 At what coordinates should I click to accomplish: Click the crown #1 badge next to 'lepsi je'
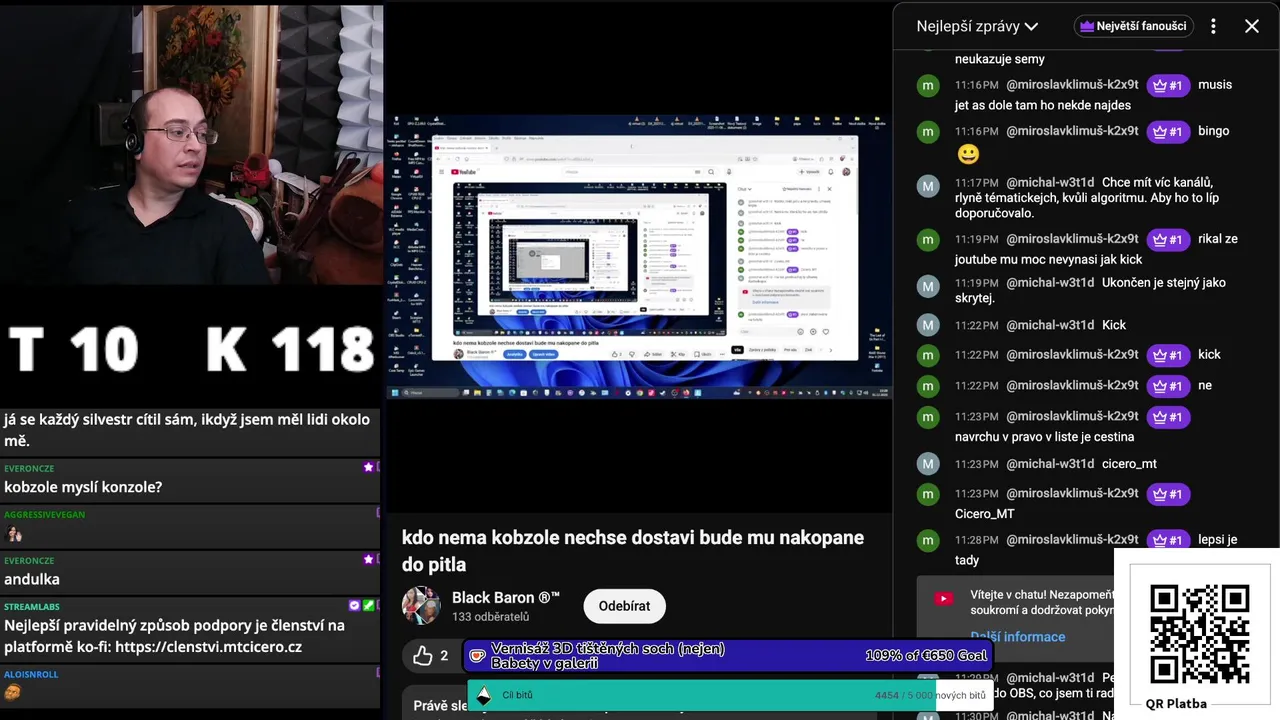tap(1168, 541)
